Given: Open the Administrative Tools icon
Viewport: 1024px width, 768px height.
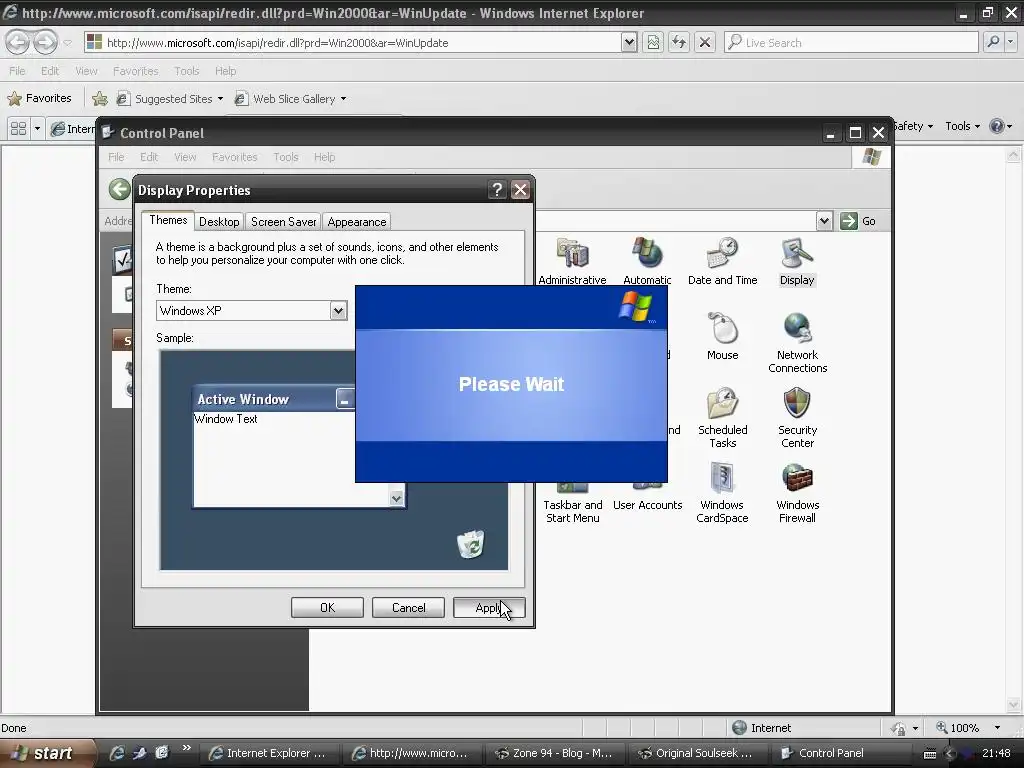Looking at the screenshot, I should (573, 262).
